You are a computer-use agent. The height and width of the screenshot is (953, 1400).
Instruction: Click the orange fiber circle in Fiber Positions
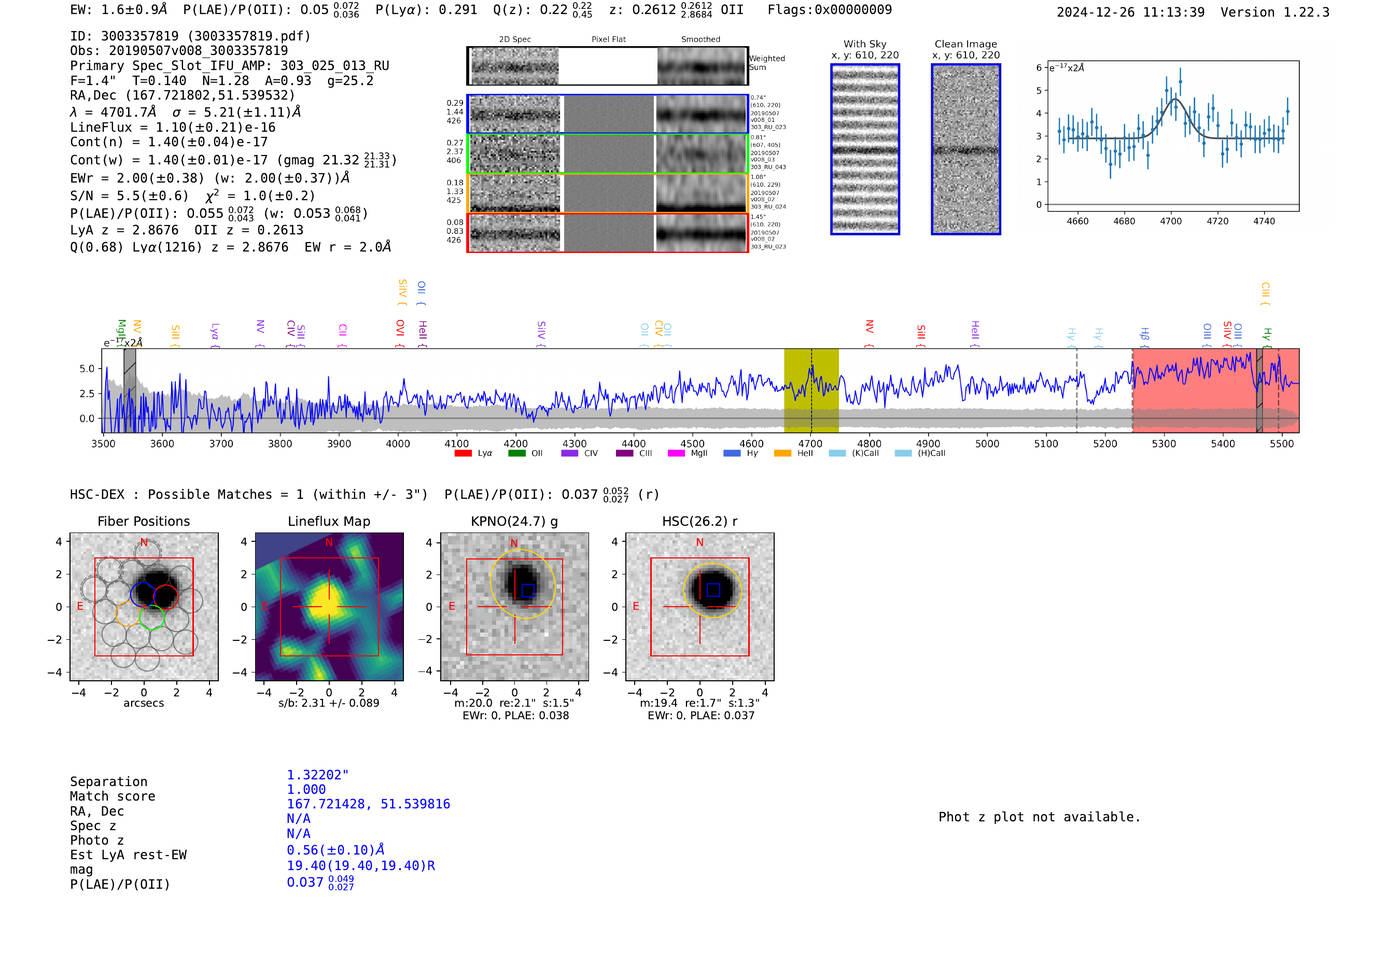[x=128, y=614]
